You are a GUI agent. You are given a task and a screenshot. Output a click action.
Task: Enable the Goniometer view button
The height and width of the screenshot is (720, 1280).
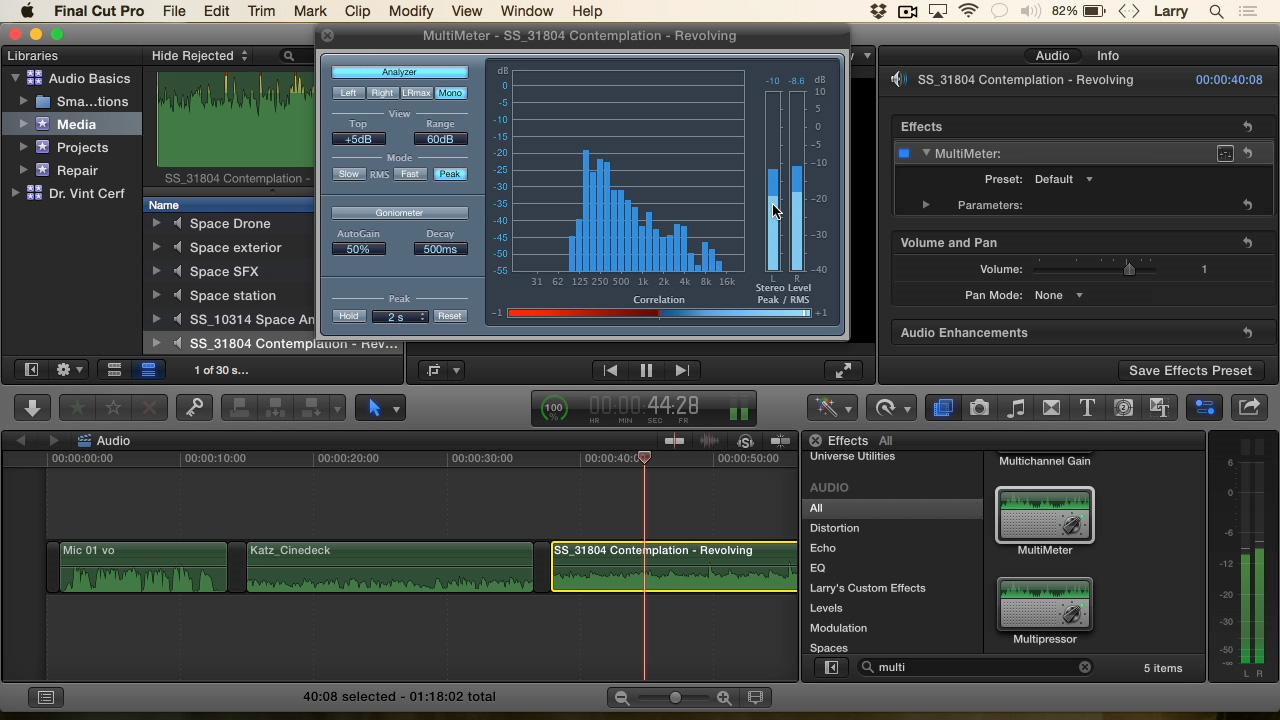click(x=399, y=213)
